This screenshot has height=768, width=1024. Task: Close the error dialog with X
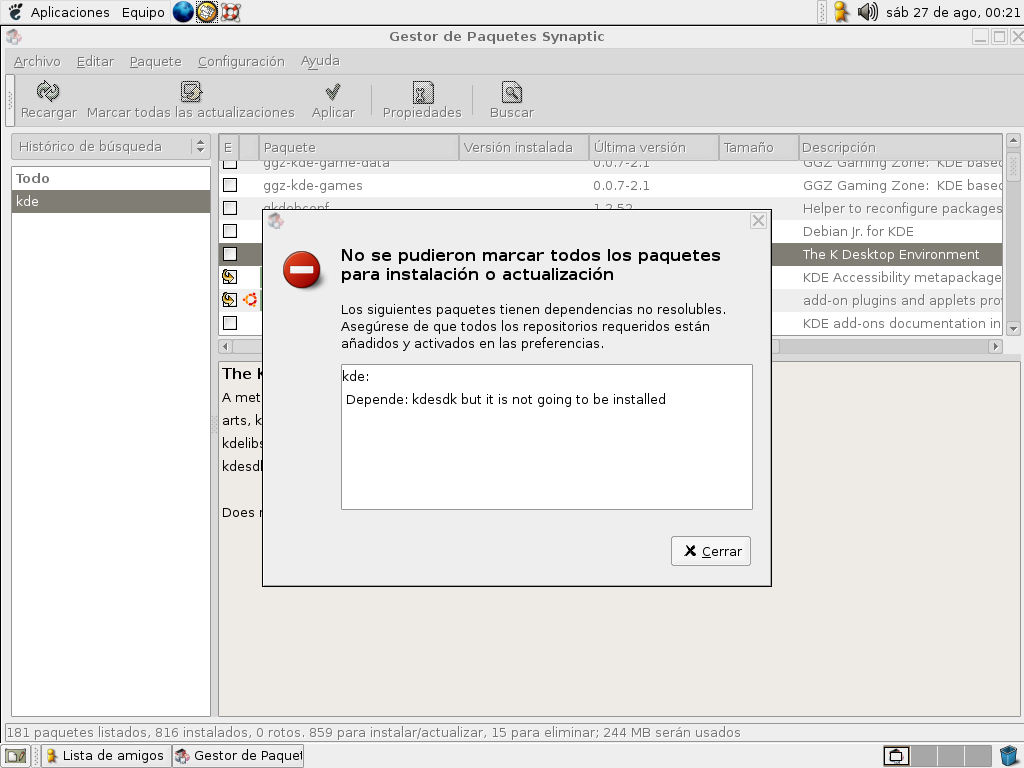point(758,221)
